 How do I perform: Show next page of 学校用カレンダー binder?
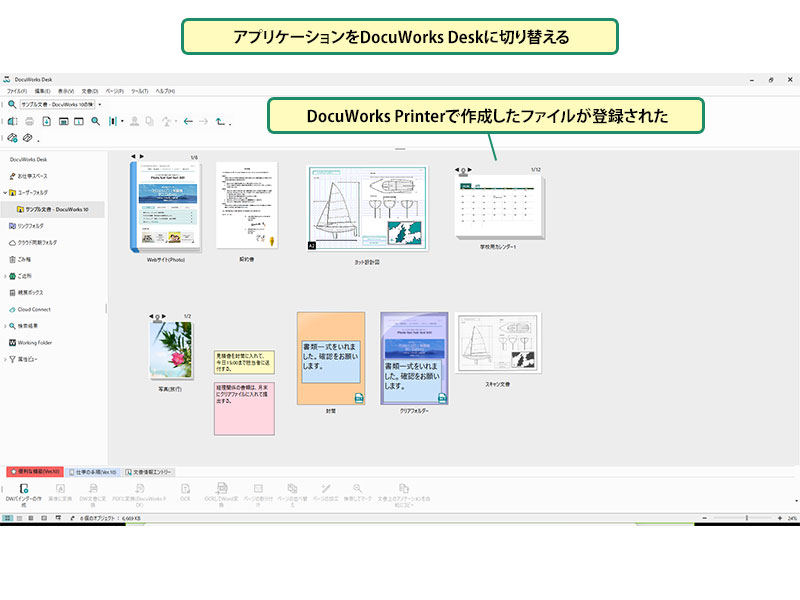470,169
